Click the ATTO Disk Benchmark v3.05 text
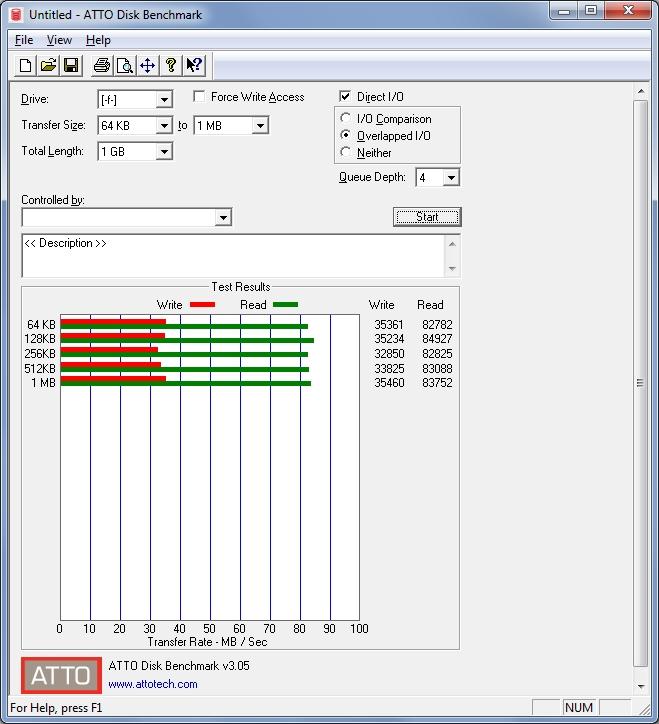The height and width of the screenshot is (724, 659). (179, 665)
